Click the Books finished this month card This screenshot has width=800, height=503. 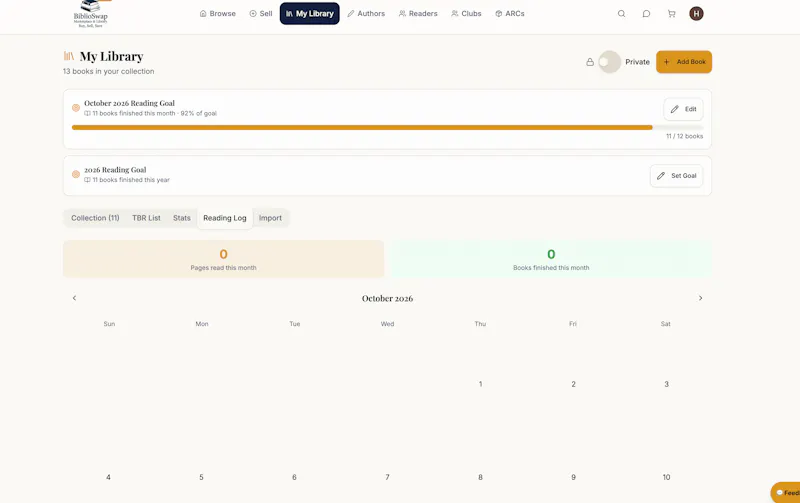[x=551, y=259]
